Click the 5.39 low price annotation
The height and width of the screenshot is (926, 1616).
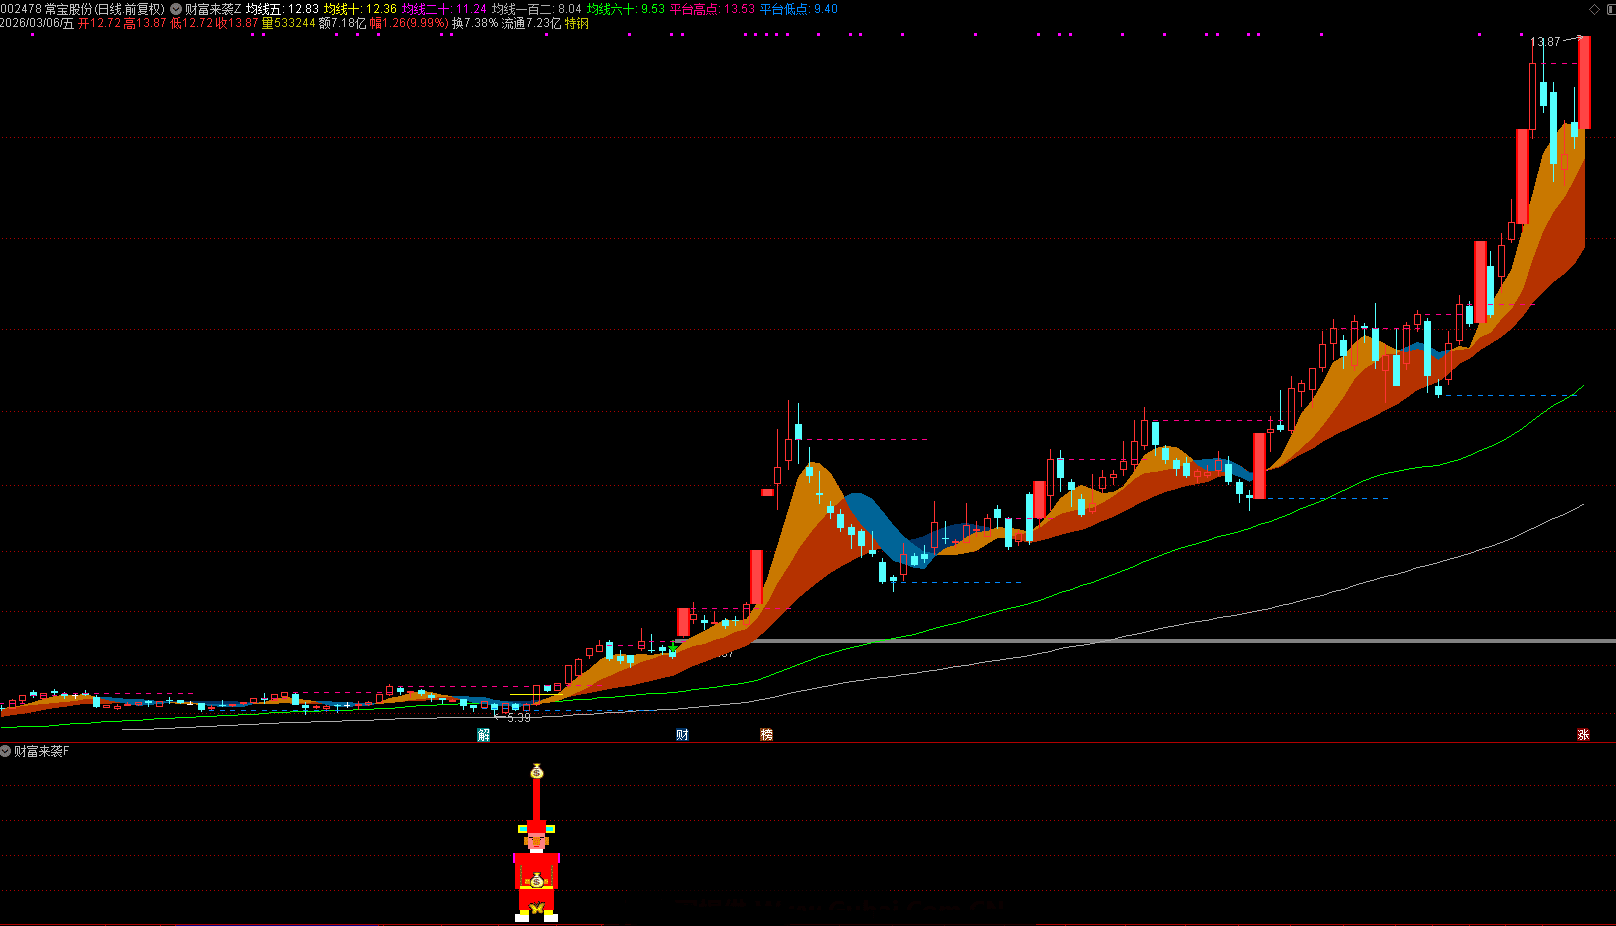pos(518,718)
